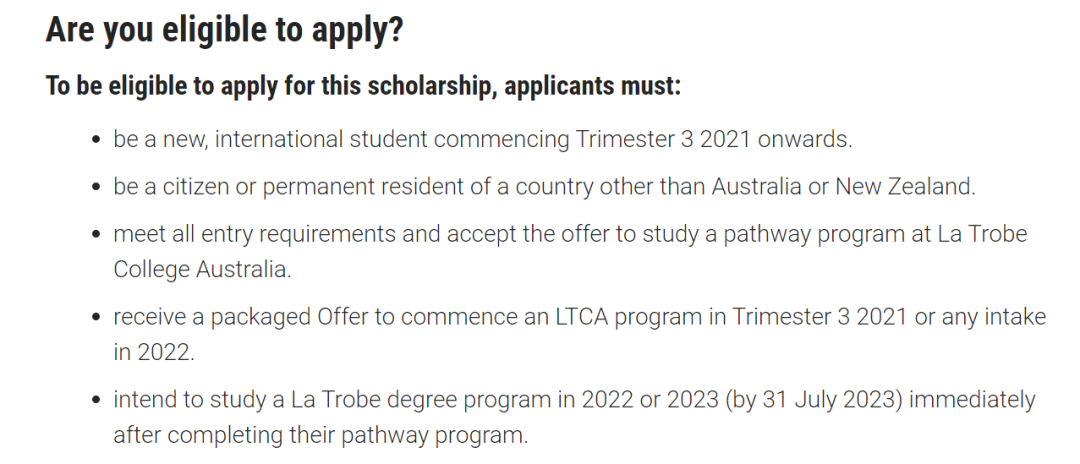This screenshot has height=464, width=1080.
Task: Click the bullet dot before "be a citizen or permanent resident"
Action: pos(96,187)
